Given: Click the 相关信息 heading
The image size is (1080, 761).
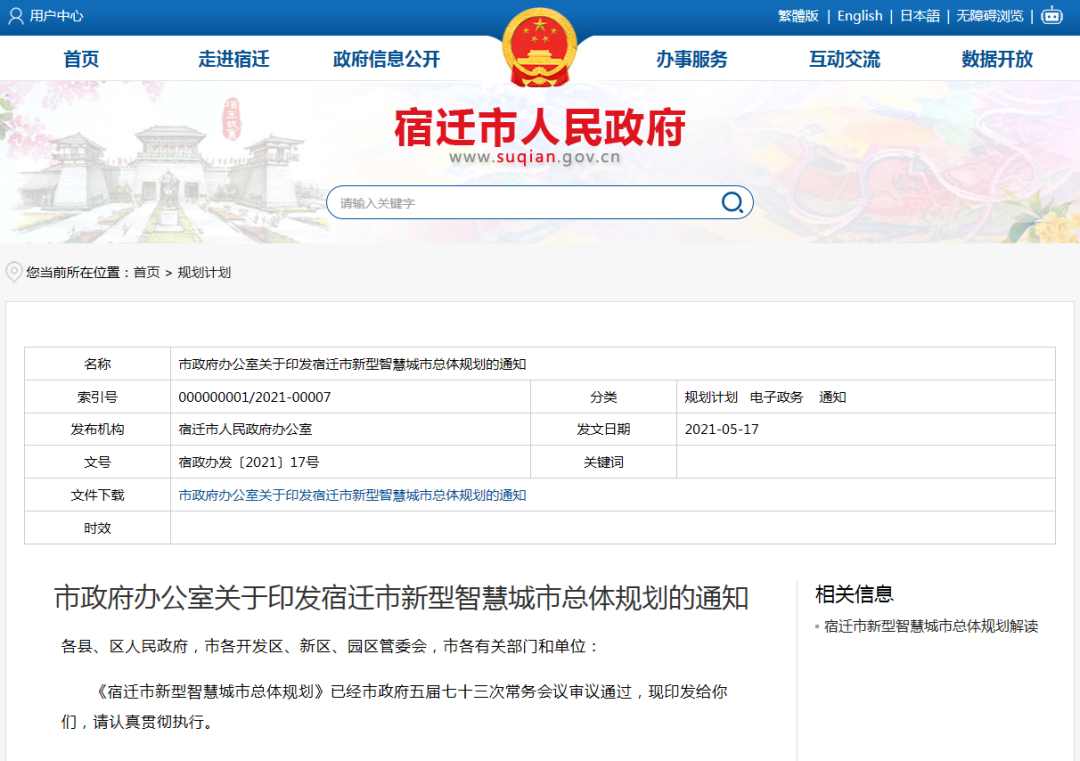Looking at the screenshot, I should coord(854,594).
